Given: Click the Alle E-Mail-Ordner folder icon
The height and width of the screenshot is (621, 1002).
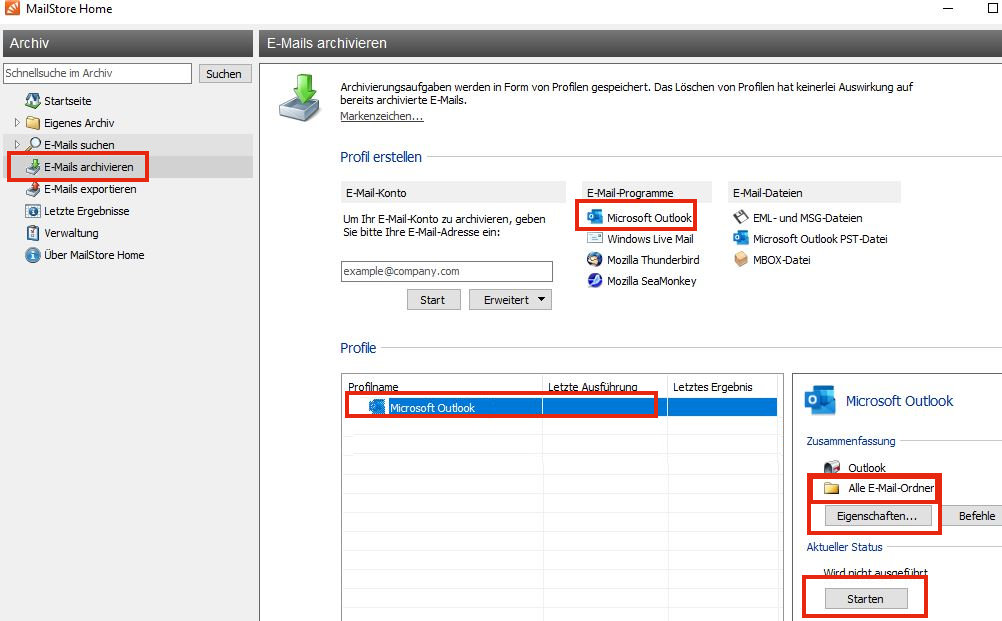Looking at the screenshot, I should pyautogui.click(x=831, y=488).
